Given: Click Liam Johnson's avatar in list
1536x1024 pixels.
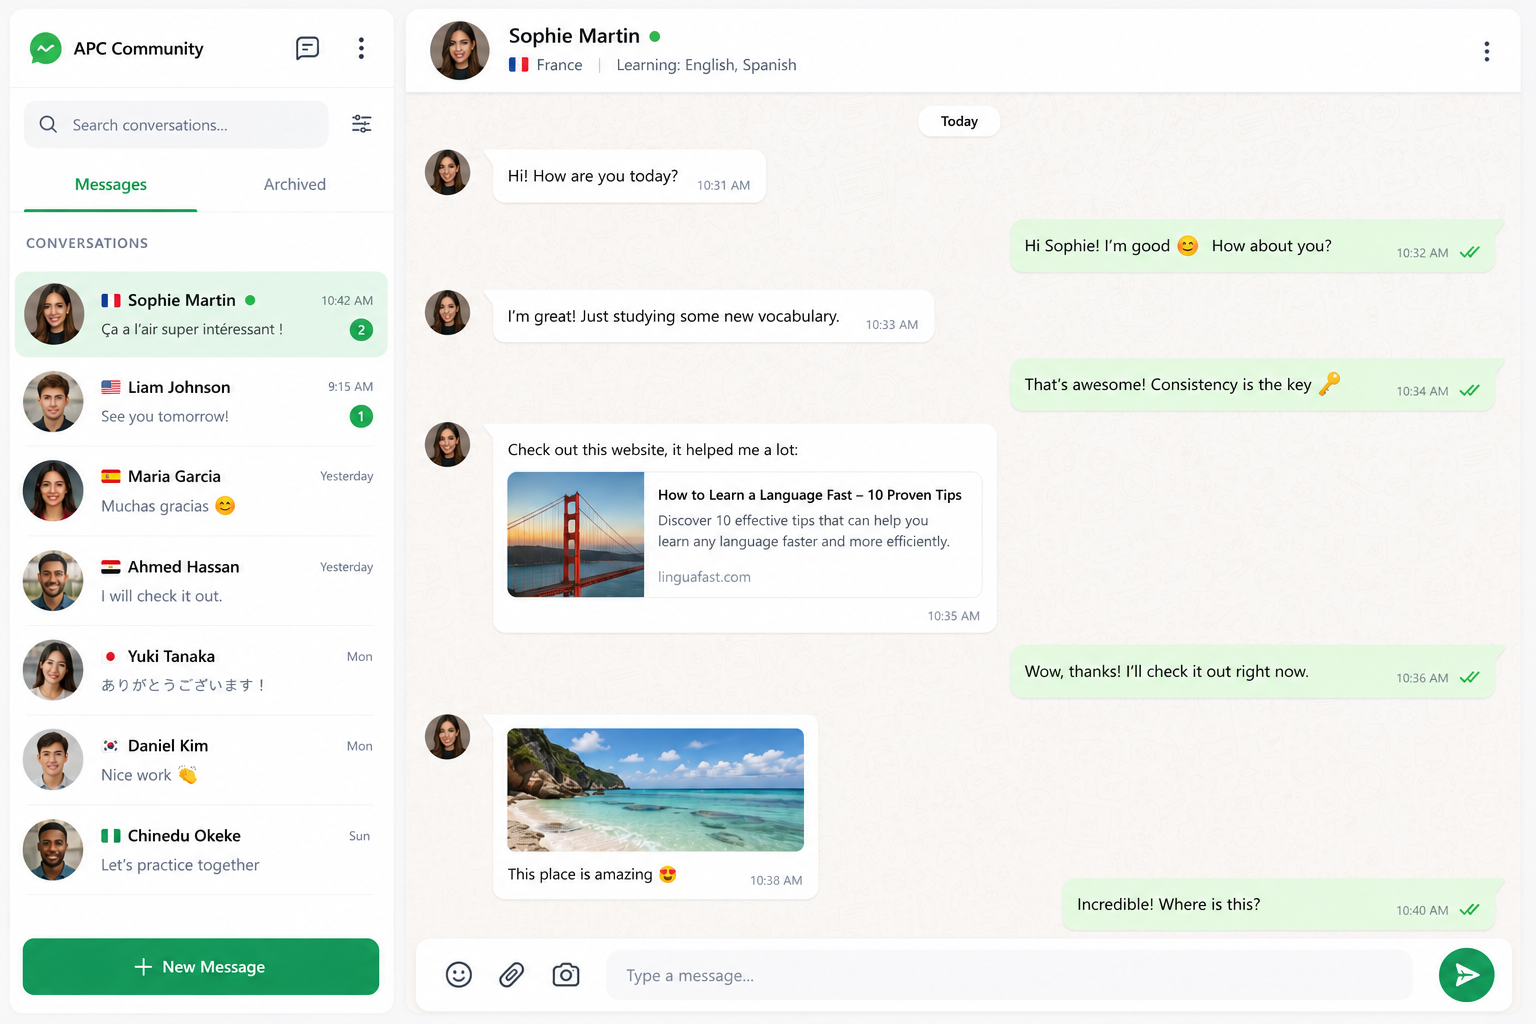Looking at the screenshot, I should tap(53, 401).
